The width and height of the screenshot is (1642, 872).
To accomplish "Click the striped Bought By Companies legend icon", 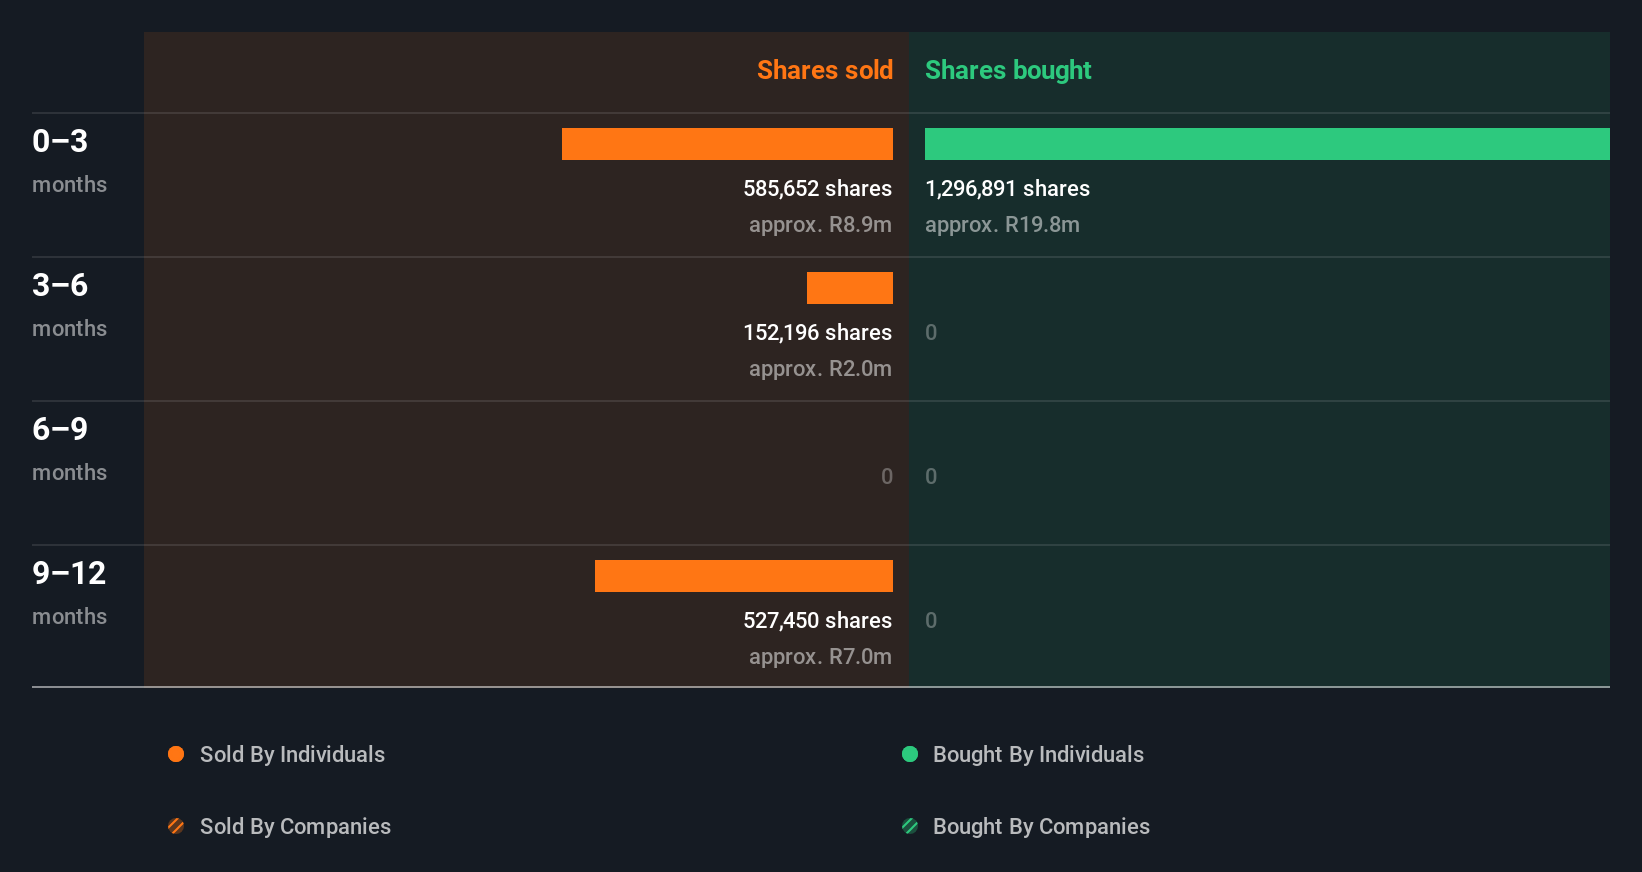I will pos(910,826).
